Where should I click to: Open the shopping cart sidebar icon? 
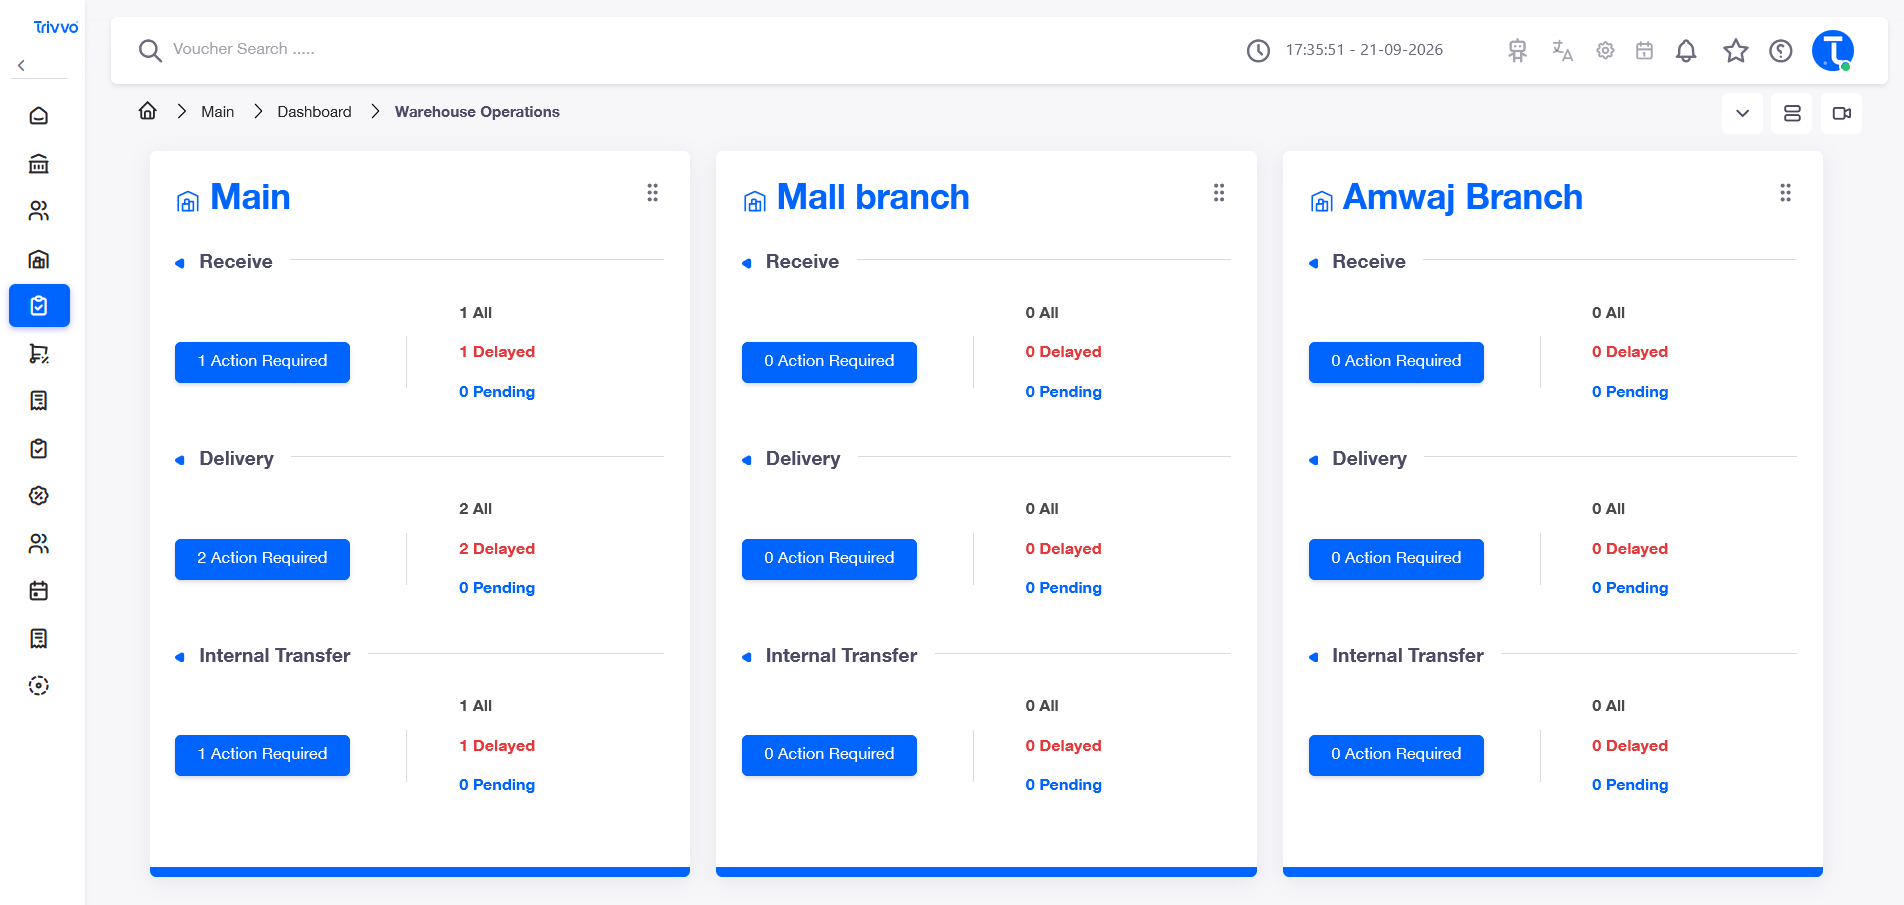tap(39, 354)
